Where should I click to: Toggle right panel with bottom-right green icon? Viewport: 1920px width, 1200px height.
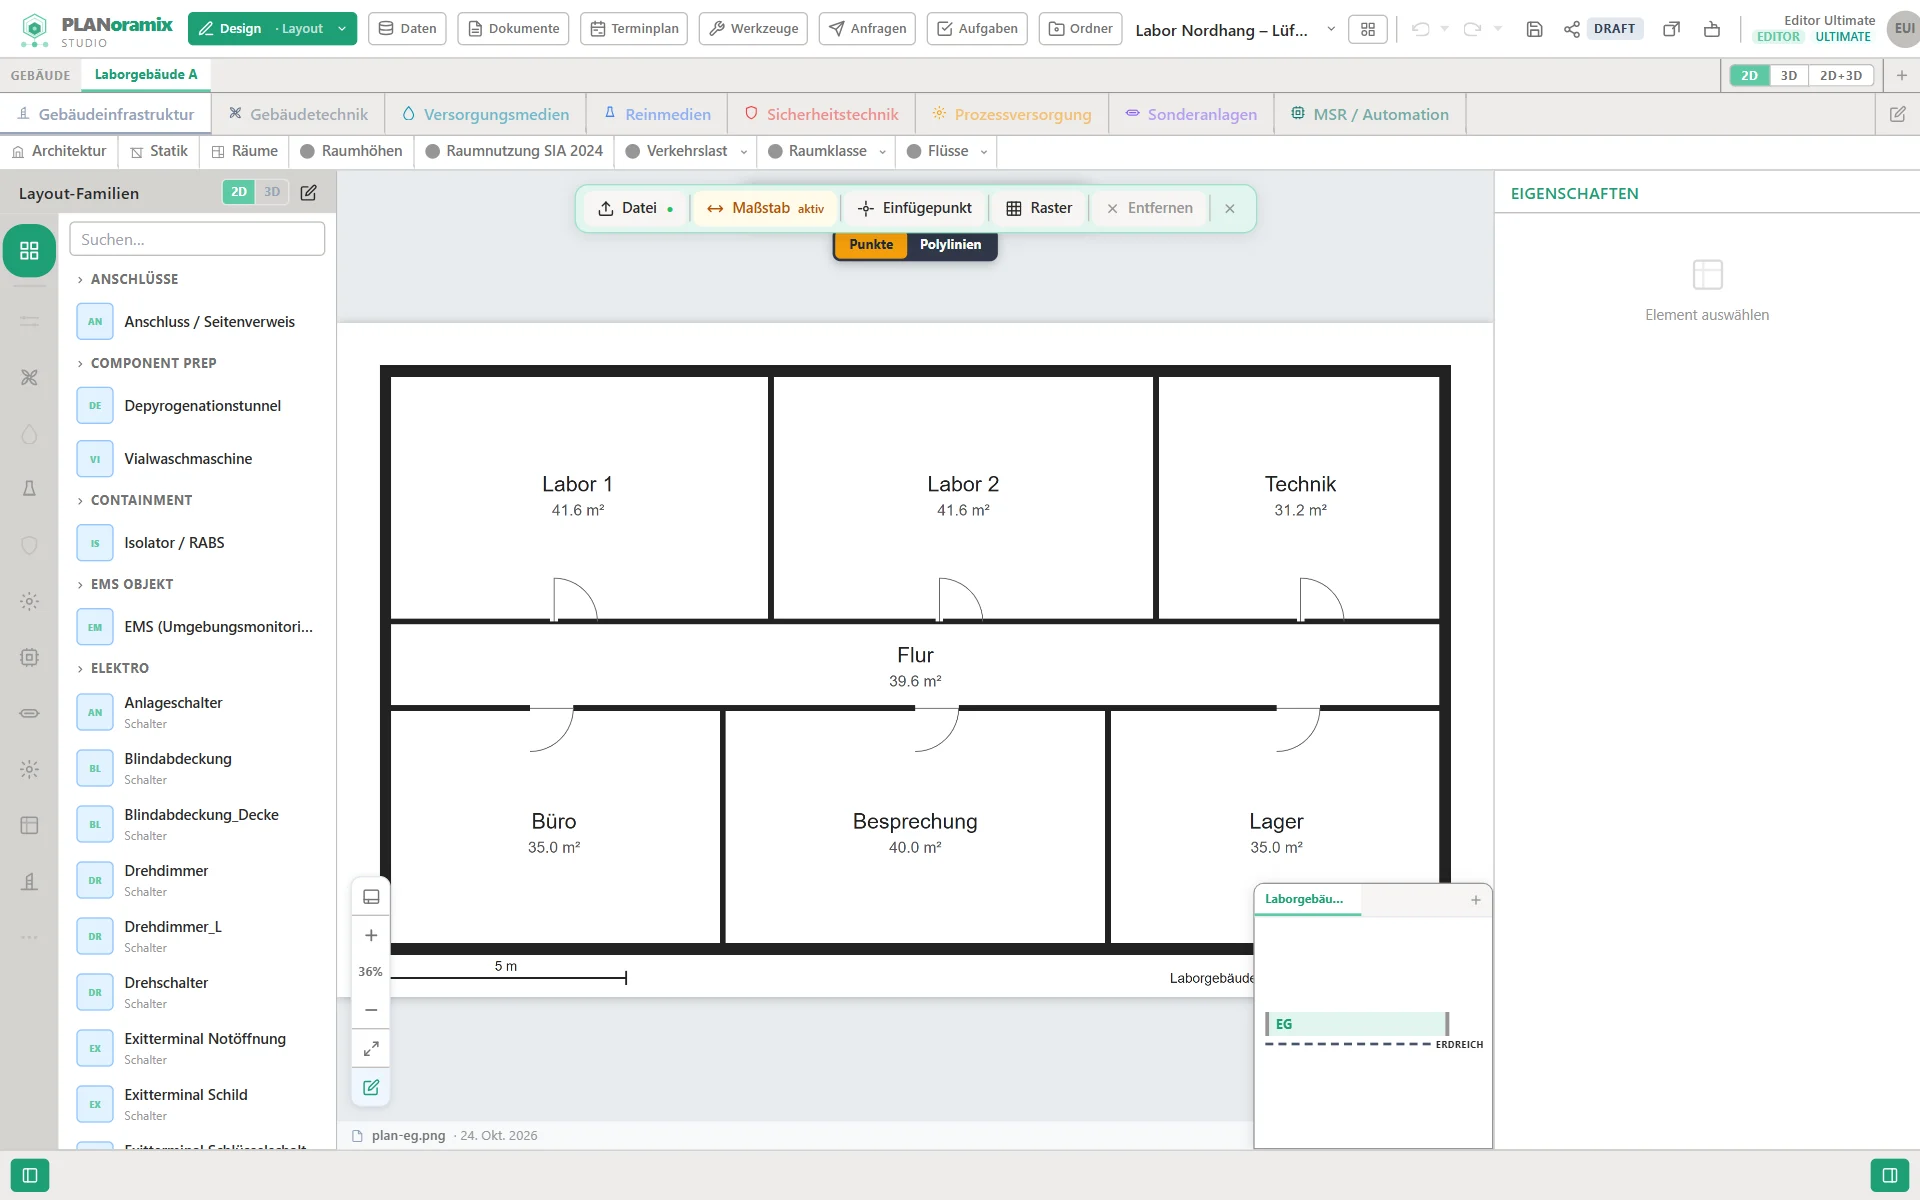[1890, 1175]
